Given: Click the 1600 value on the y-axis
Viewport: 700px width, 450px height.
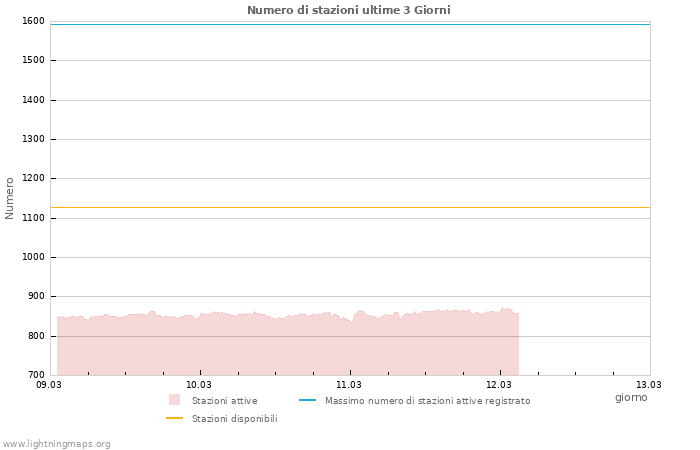Looking at the screenshot, I should coord(33,21).
